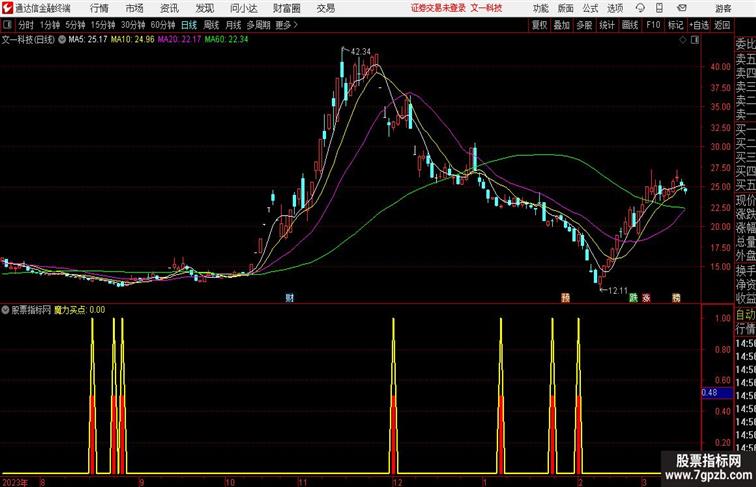
Task: Toggle the panel layout icon at chart top right
Action: [695, 40]
